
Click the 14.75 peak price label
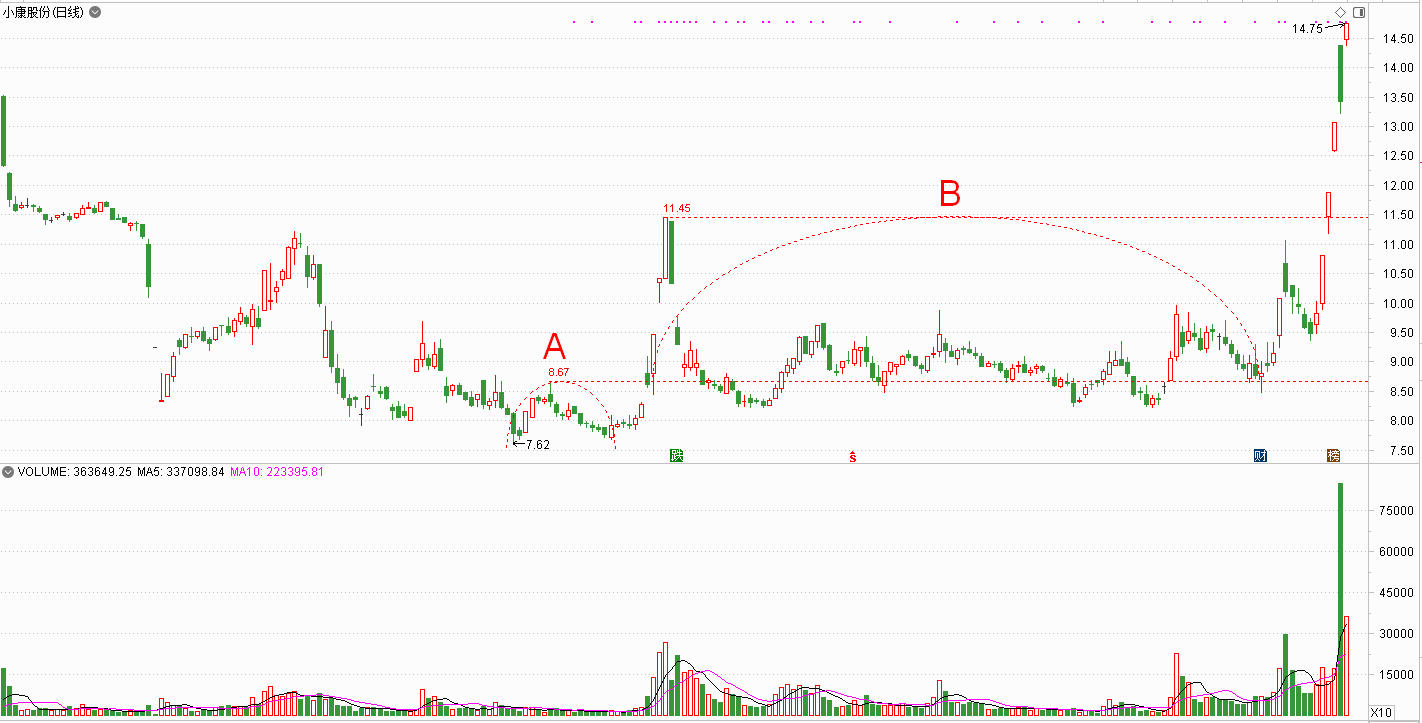click(1306, 29)
